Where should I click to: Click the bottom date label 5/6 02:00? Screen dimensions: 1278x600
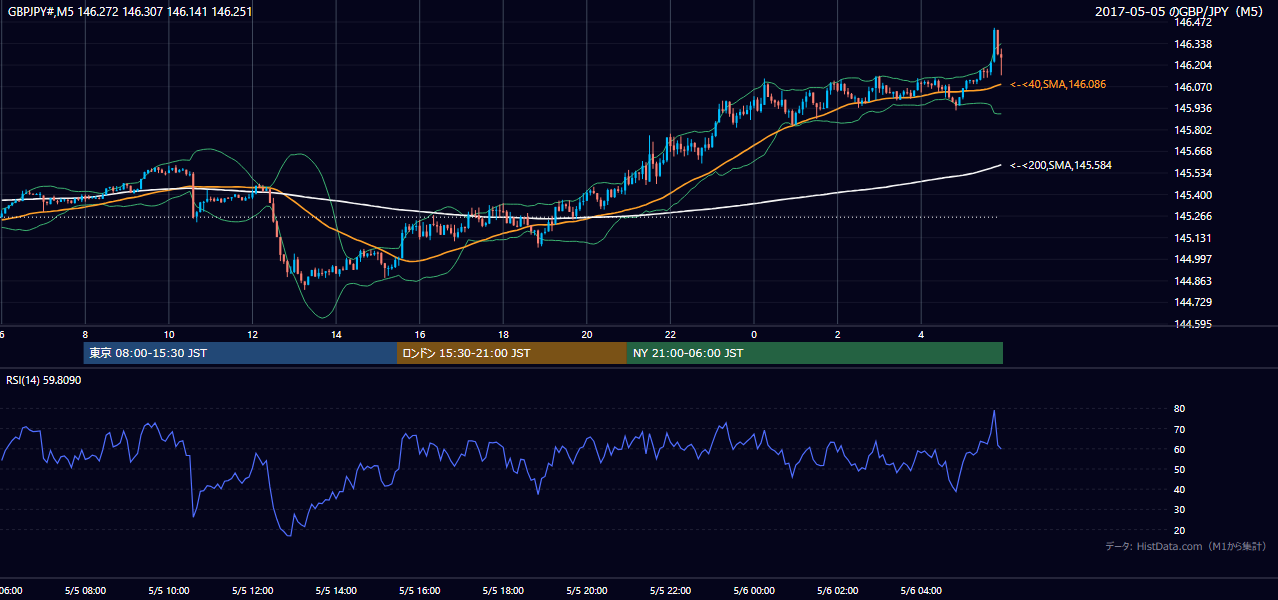[838, 591]
